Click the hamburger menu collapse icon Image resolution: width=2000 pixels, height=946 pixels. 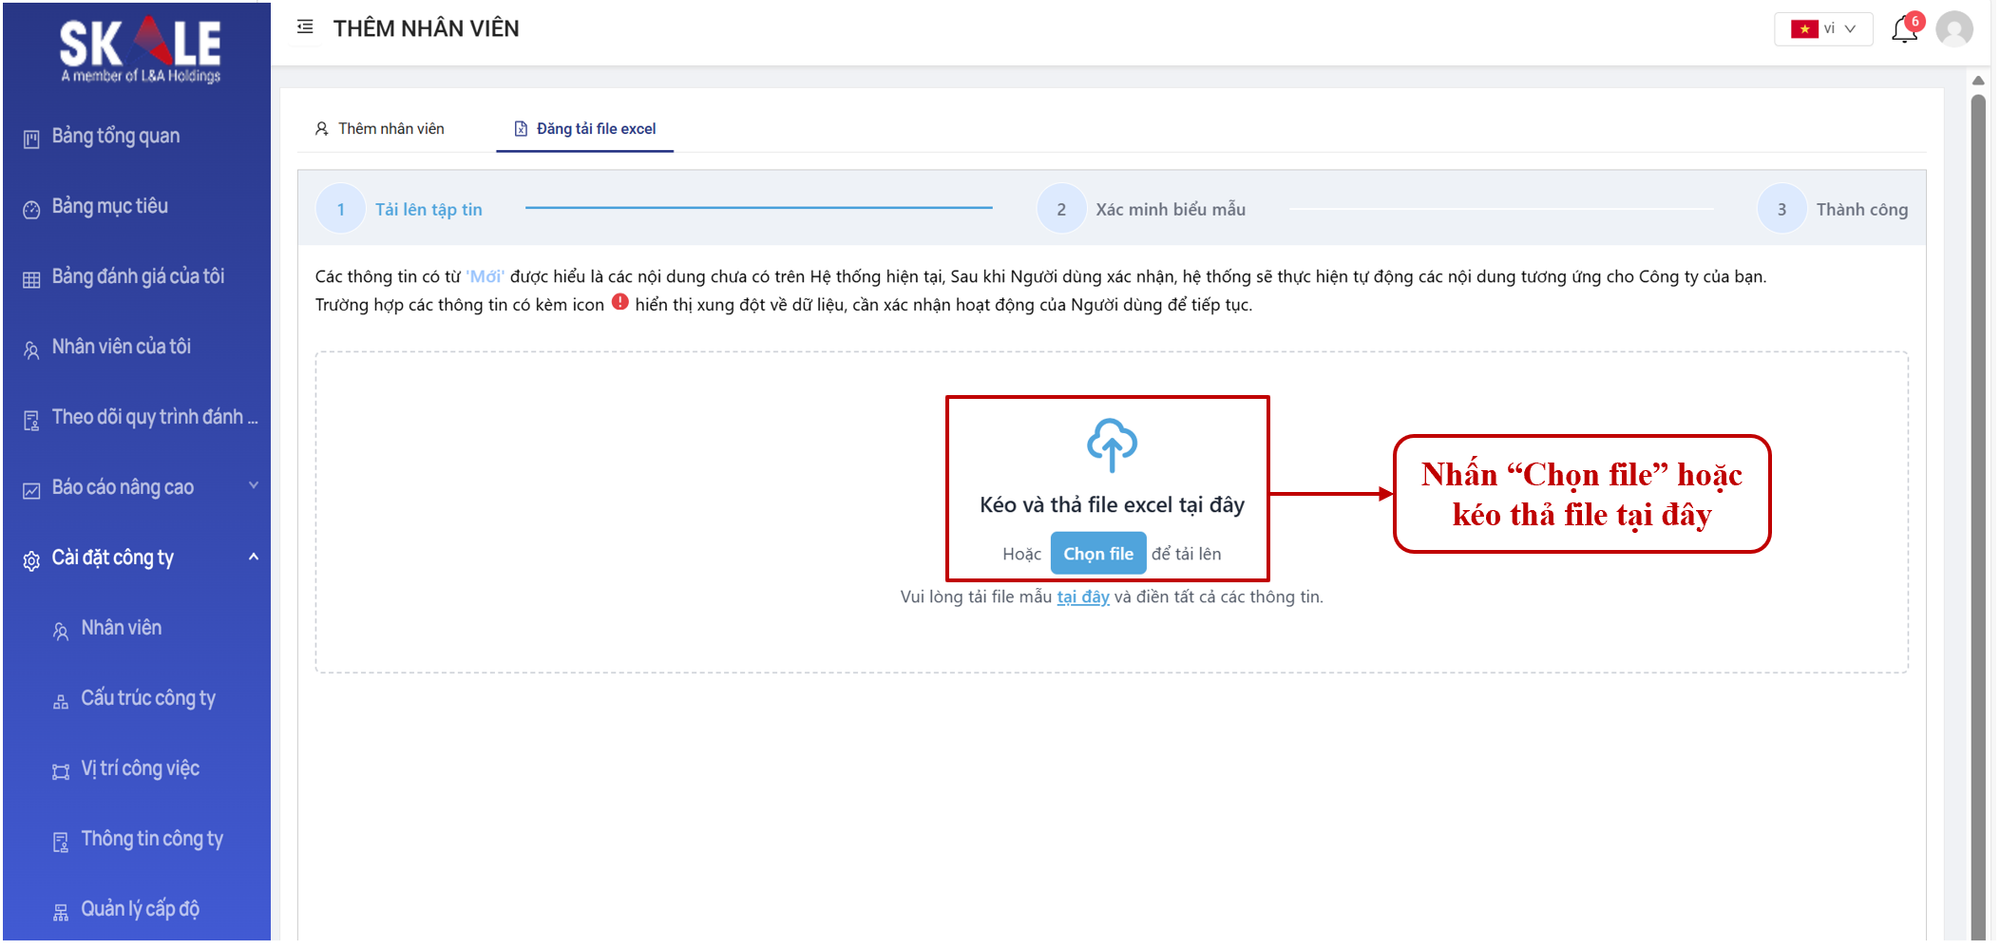[305, 27]
